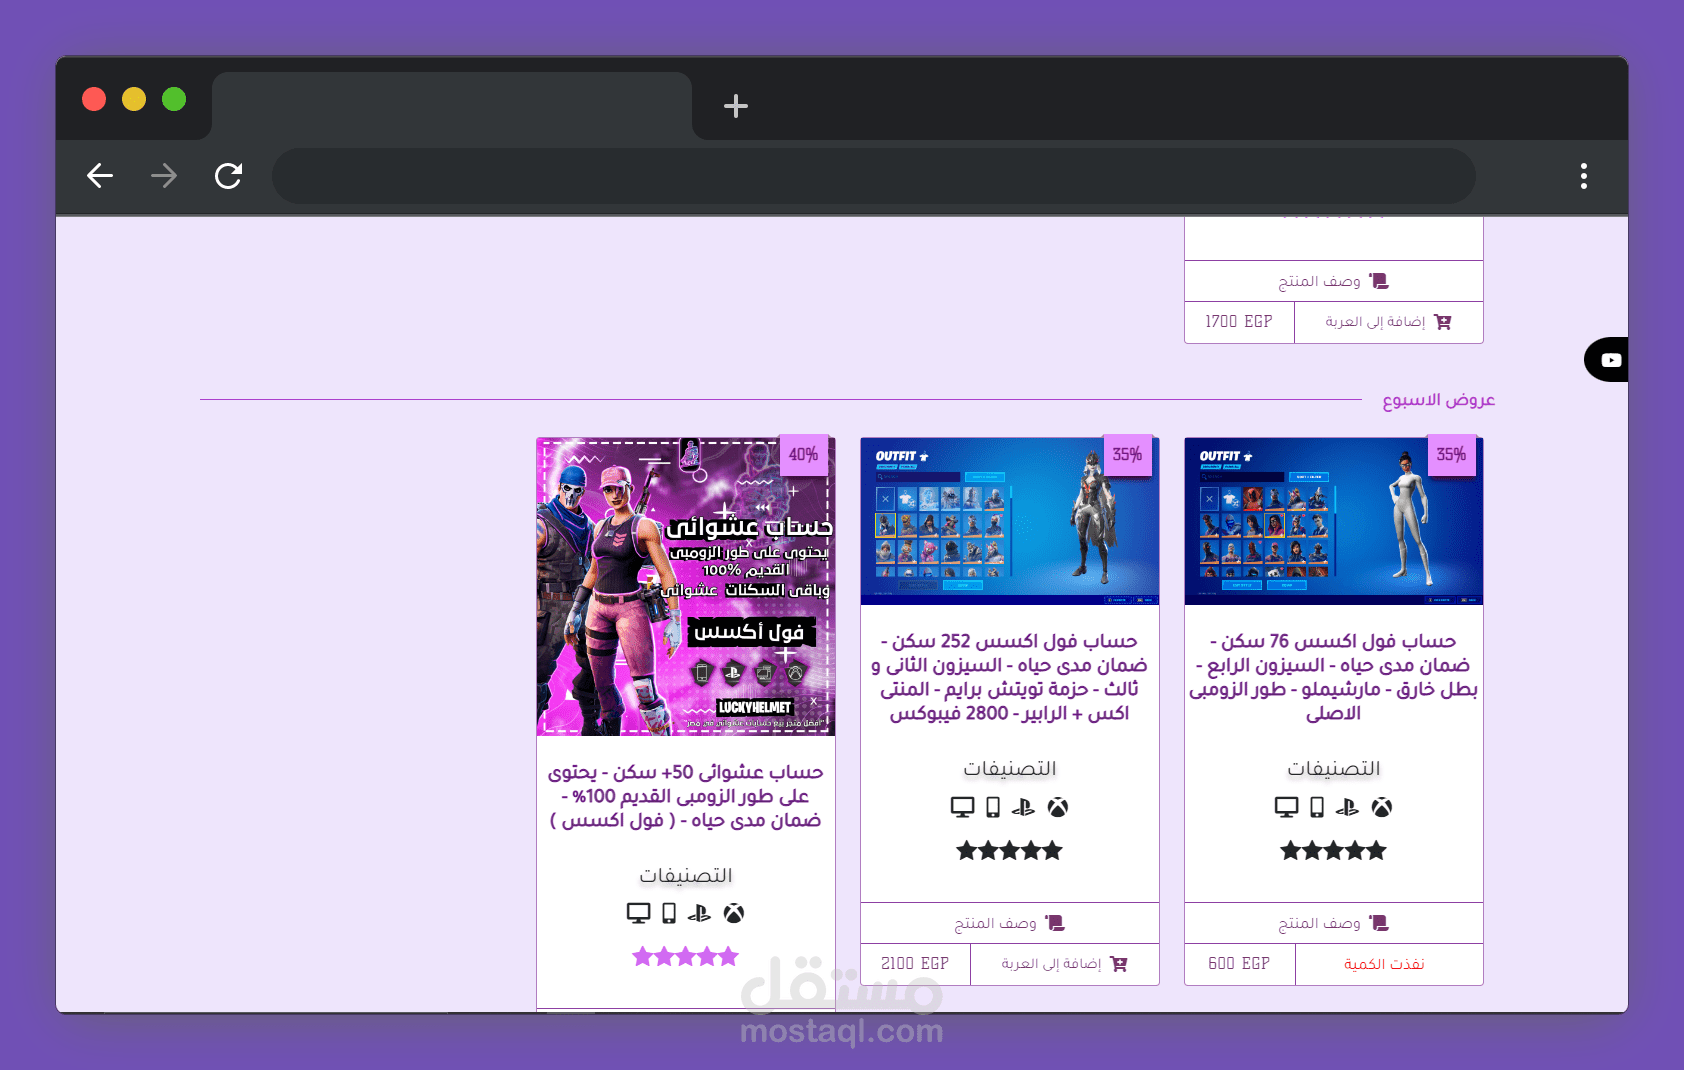1684x1070 pixels.
Task: Click mobile phone icon on 252-skin card
Action: (x=993, y=807)
